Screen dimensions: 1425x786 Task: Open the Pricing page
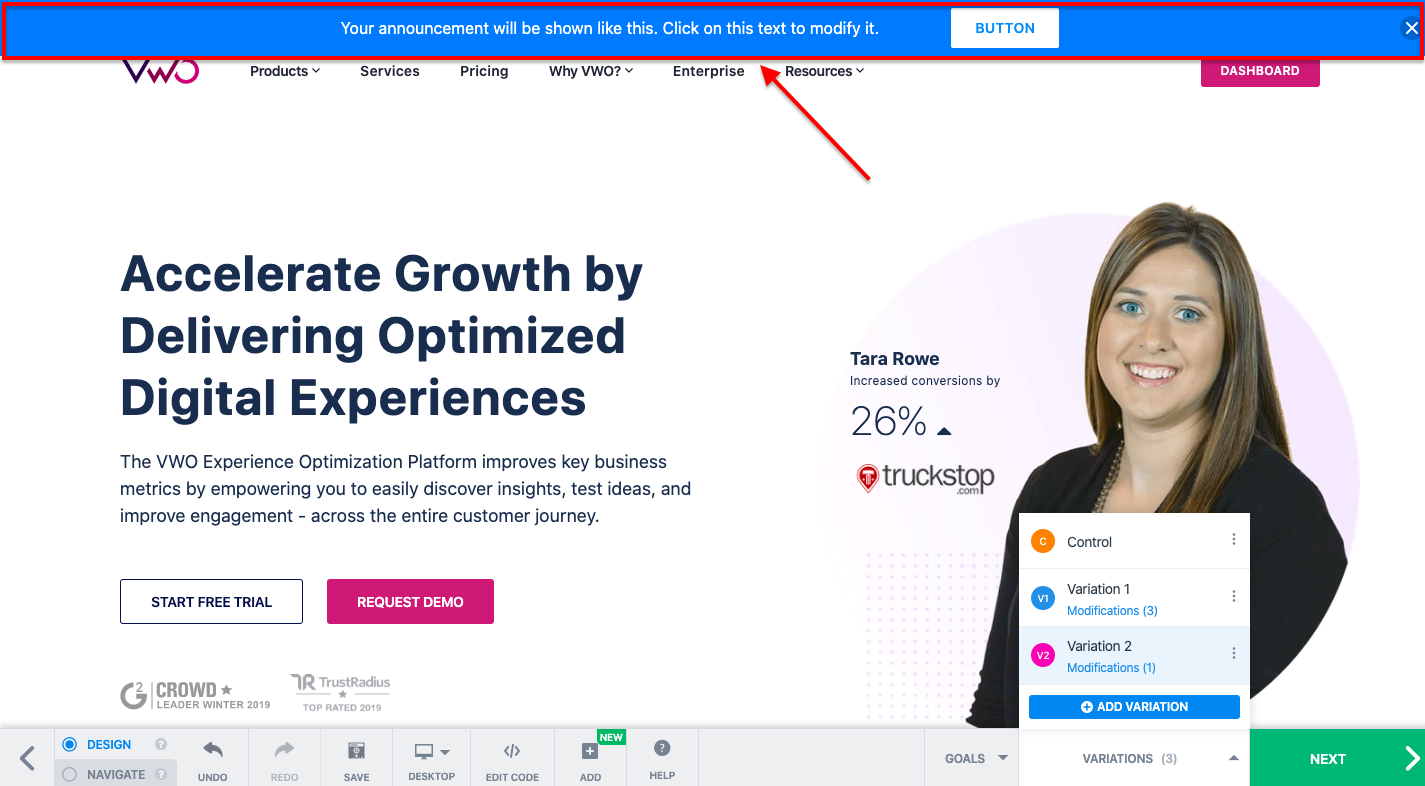coord(484,71)
